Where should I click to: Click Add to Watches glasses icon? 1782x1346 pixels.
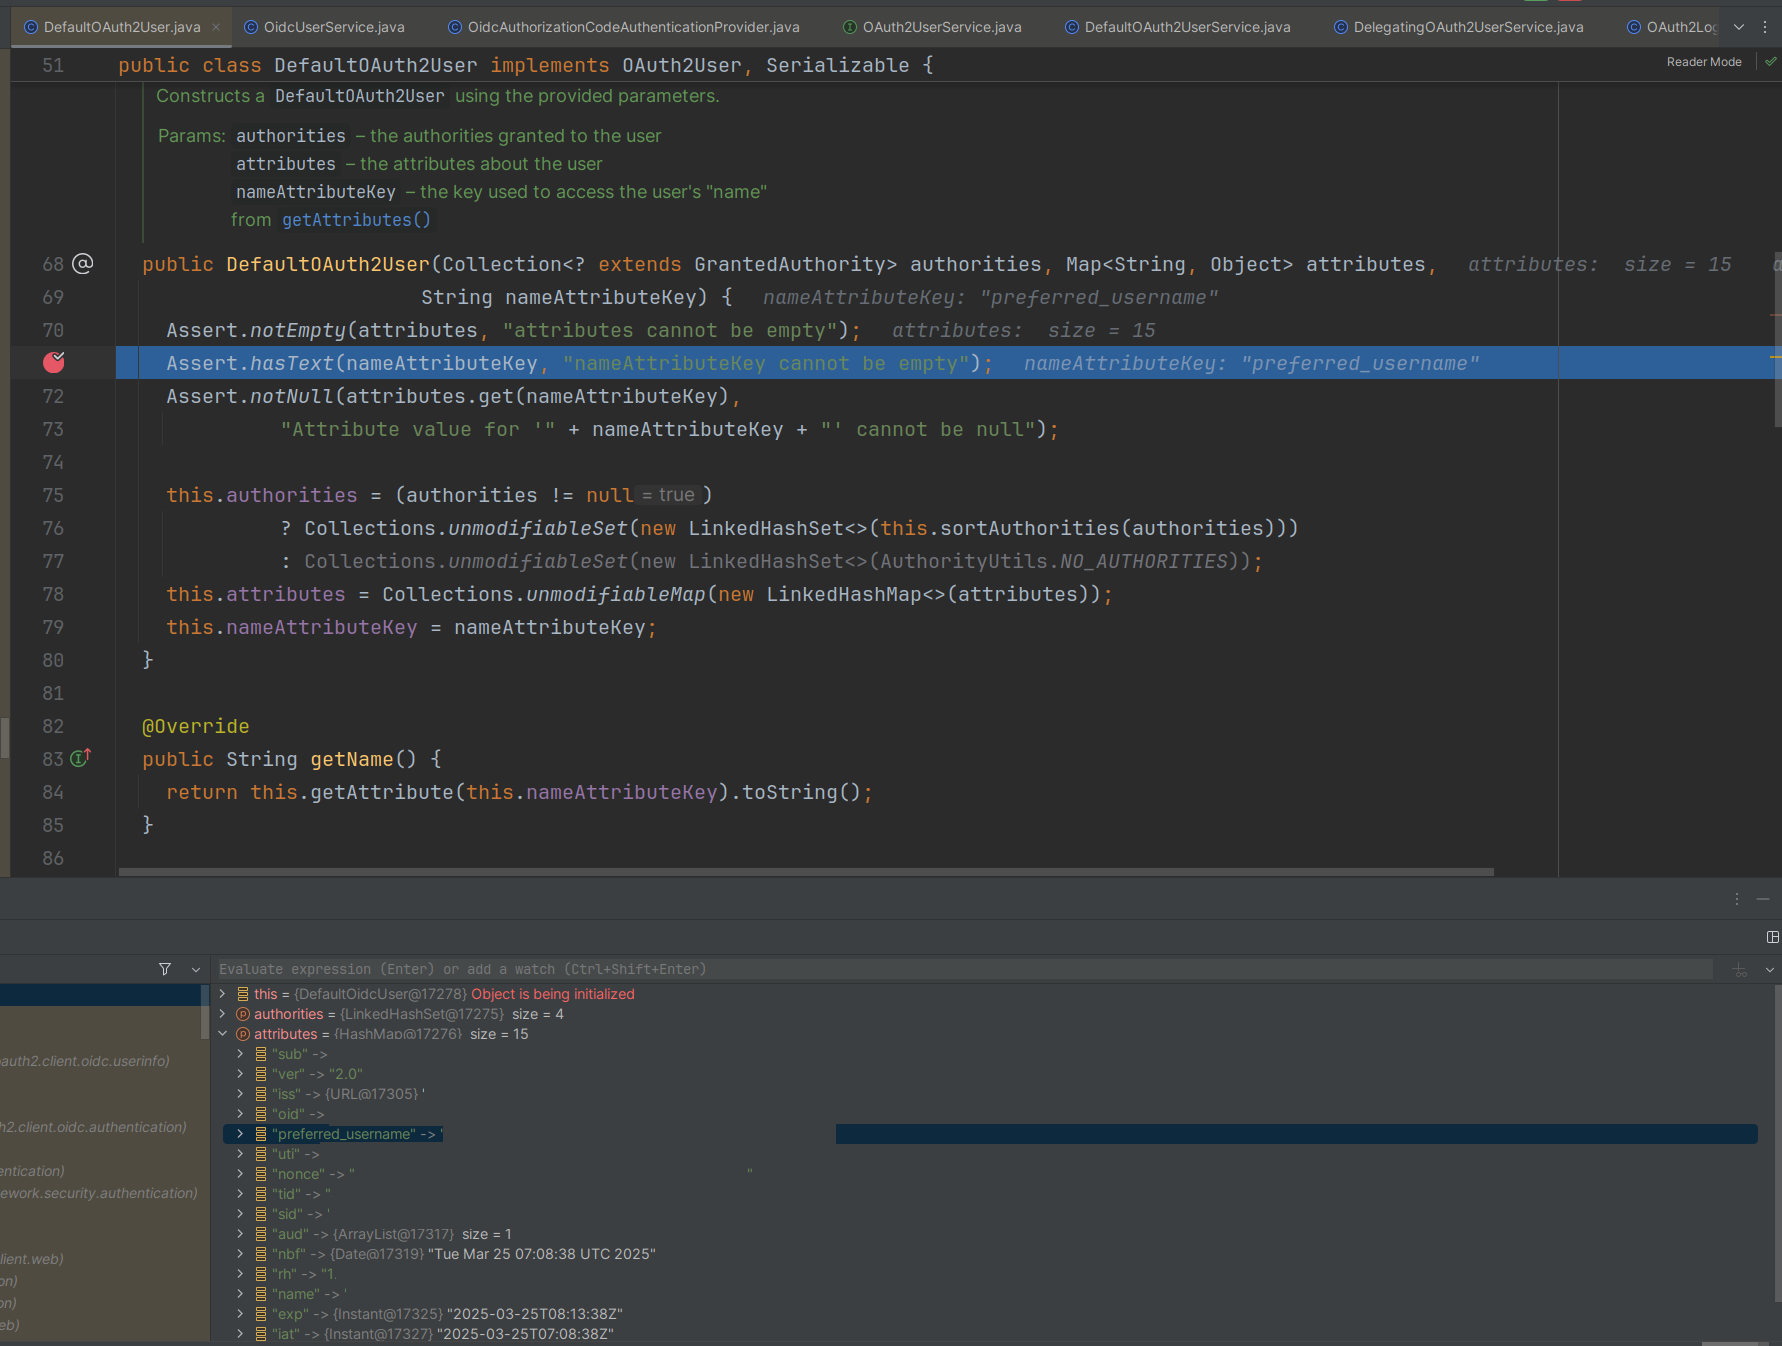click(x=1740, y=969)
